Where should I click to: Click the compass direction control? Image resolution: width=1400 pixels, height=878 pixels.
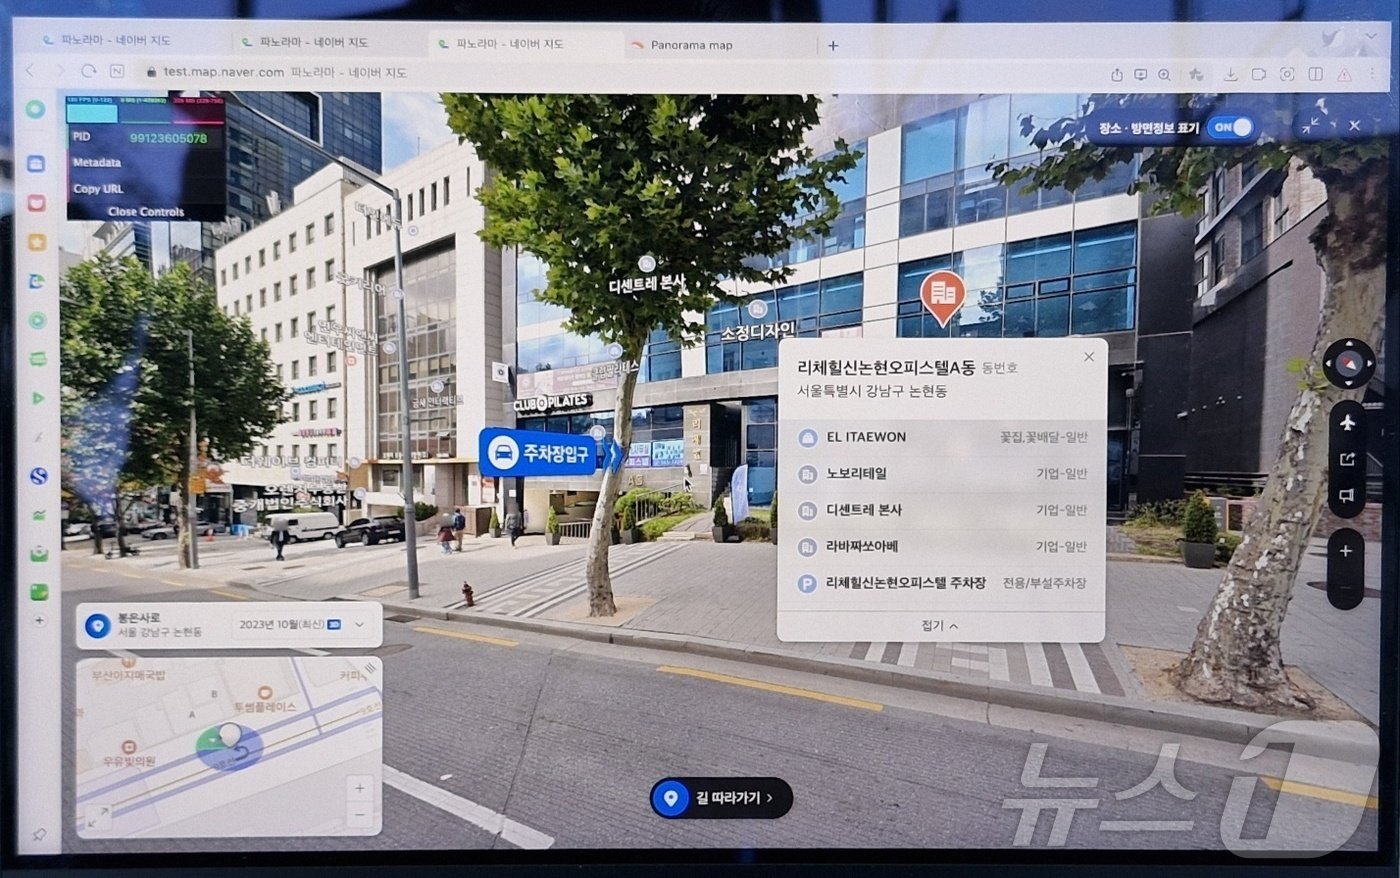(x=1348, y=364)
